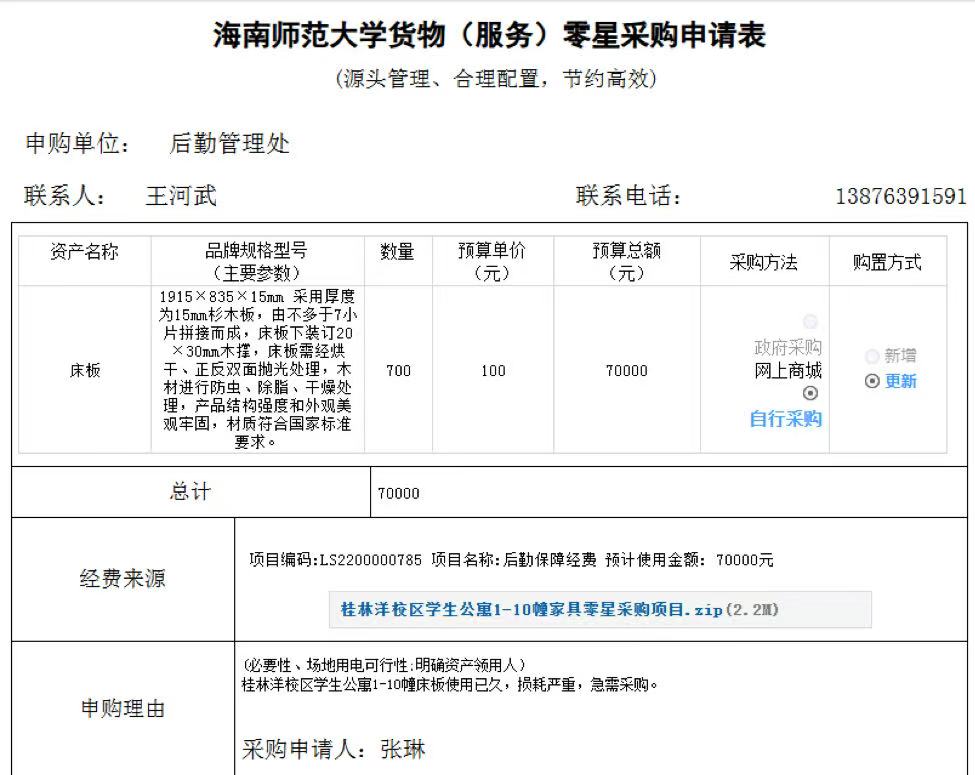Open the 桂林洋校区学生公寓 zip attachment
Viewport: 975px width, 775px height.
coord(531,609)
